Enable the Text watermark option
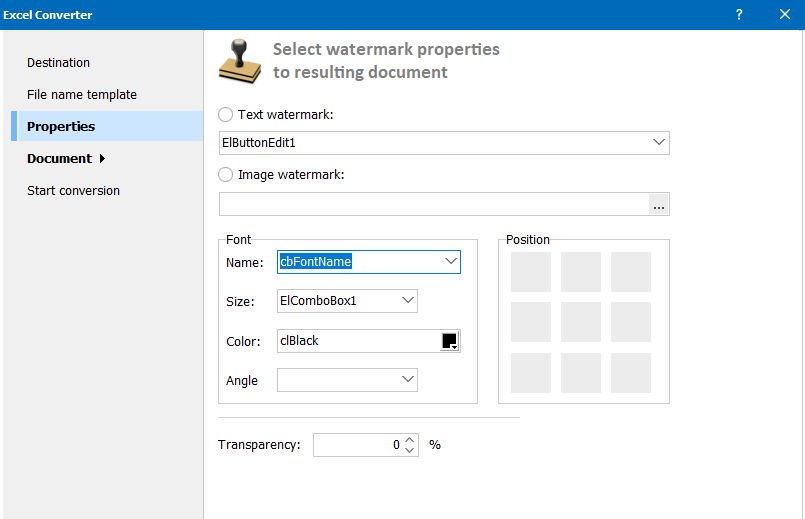Screen dimensions: 805x519 [226, 115]
